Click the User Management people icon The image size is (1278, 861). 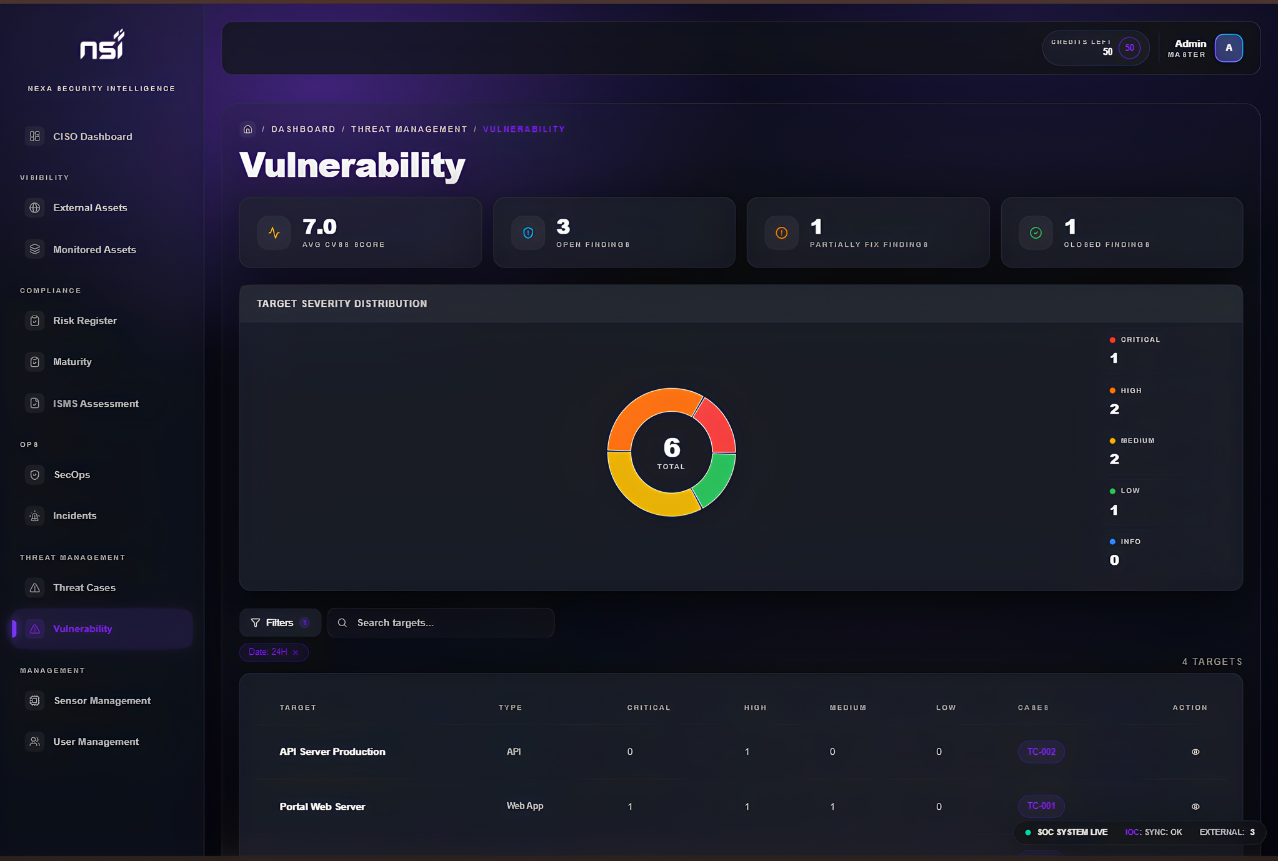pyautogui.click(x=35, y=742)
